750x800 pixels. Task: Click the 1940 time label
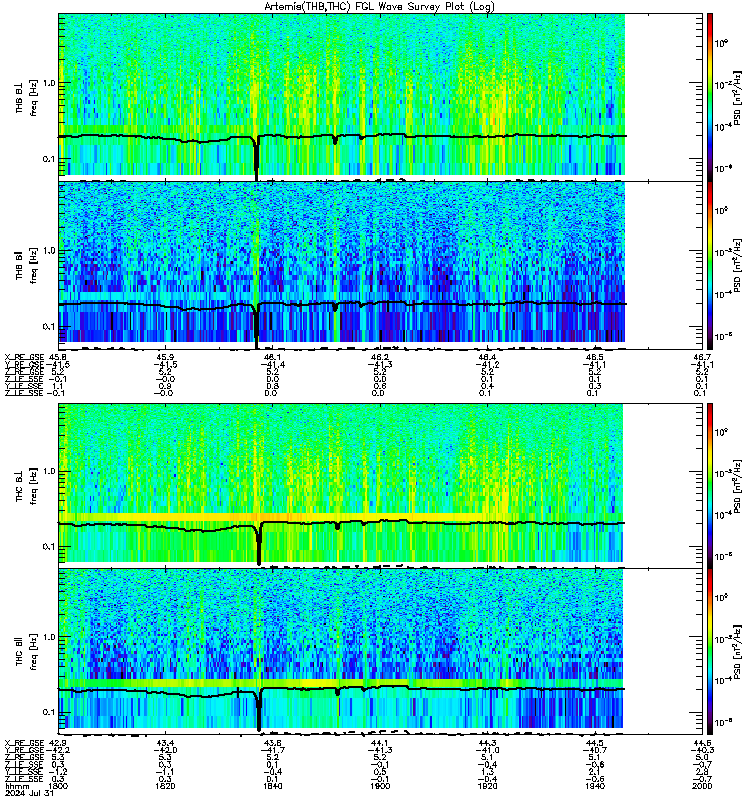tap(595, 786)
